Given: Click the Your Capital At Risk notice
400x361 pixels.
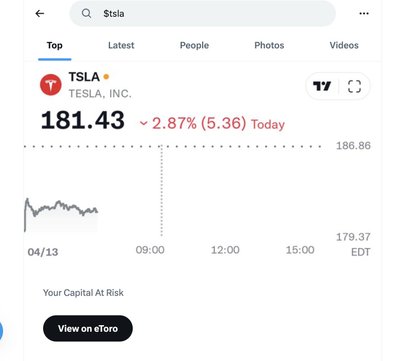Looking at the screenshot, I should (x=83, y=293).
